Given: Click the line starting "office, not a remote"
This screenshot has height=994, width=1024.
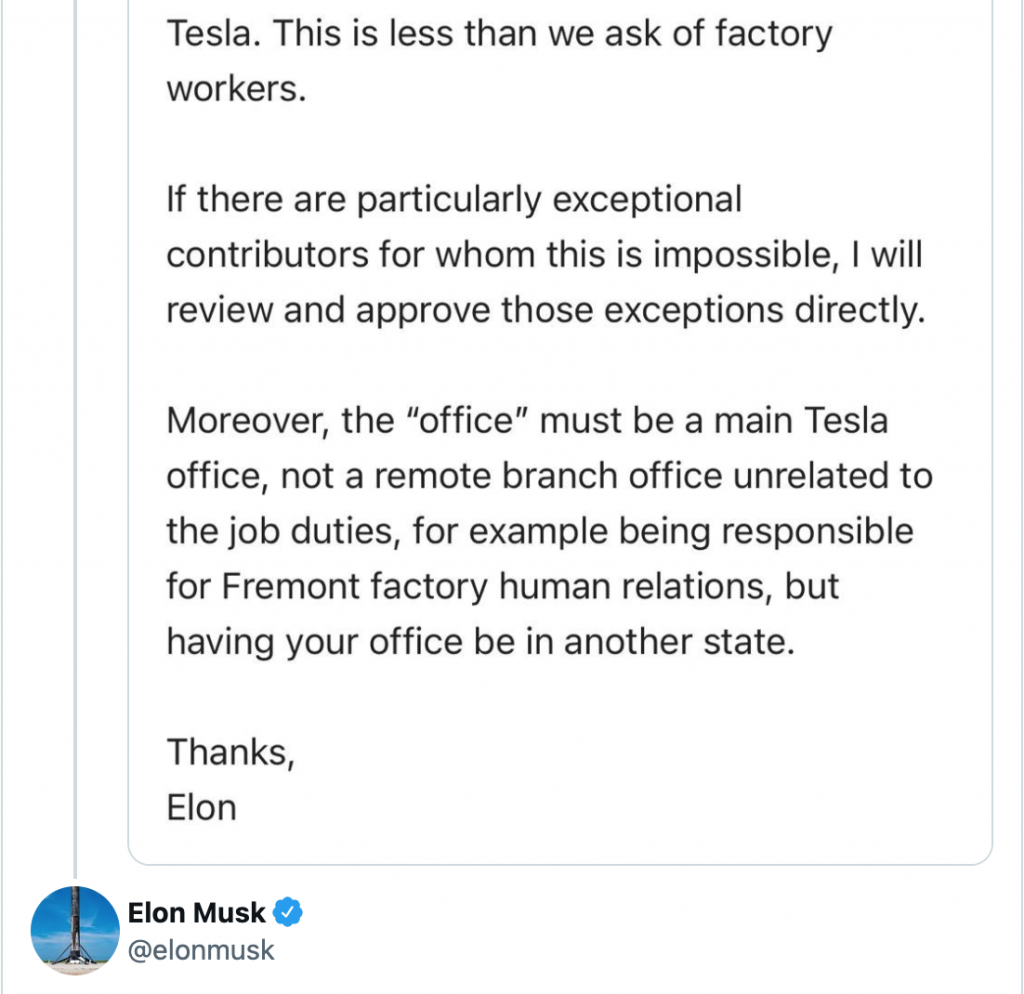Looking at the screenshot, I should [549, 474].
